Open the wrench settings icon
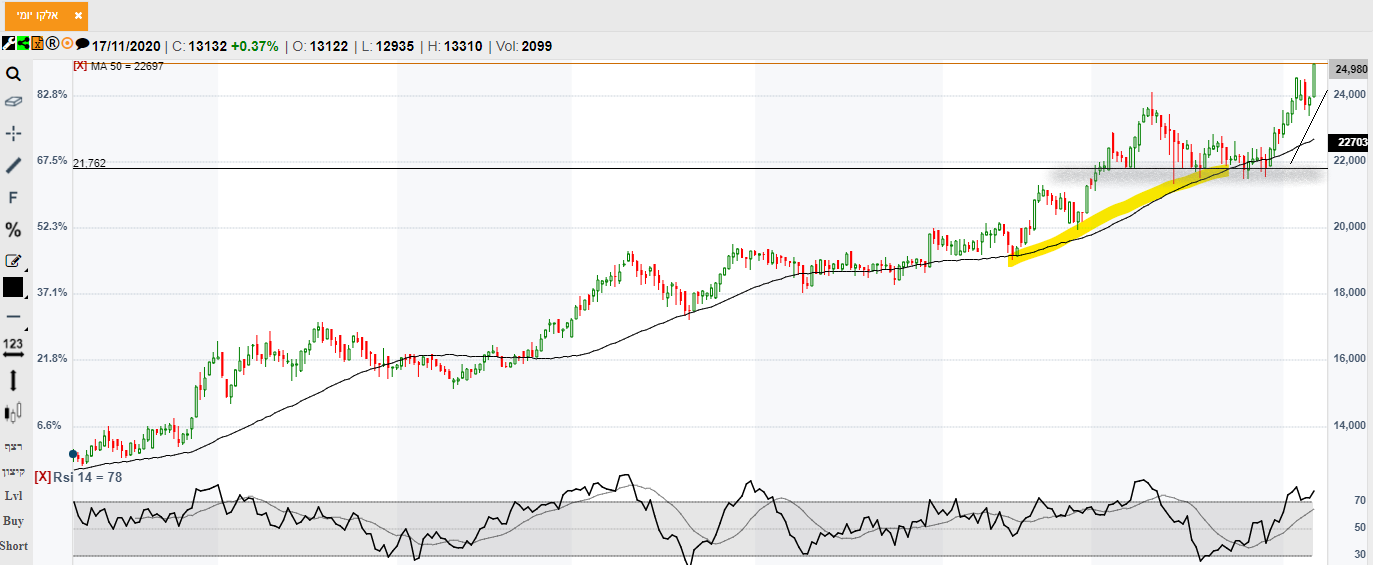Screen dimensions: 1373x565 tap(8, 44)
